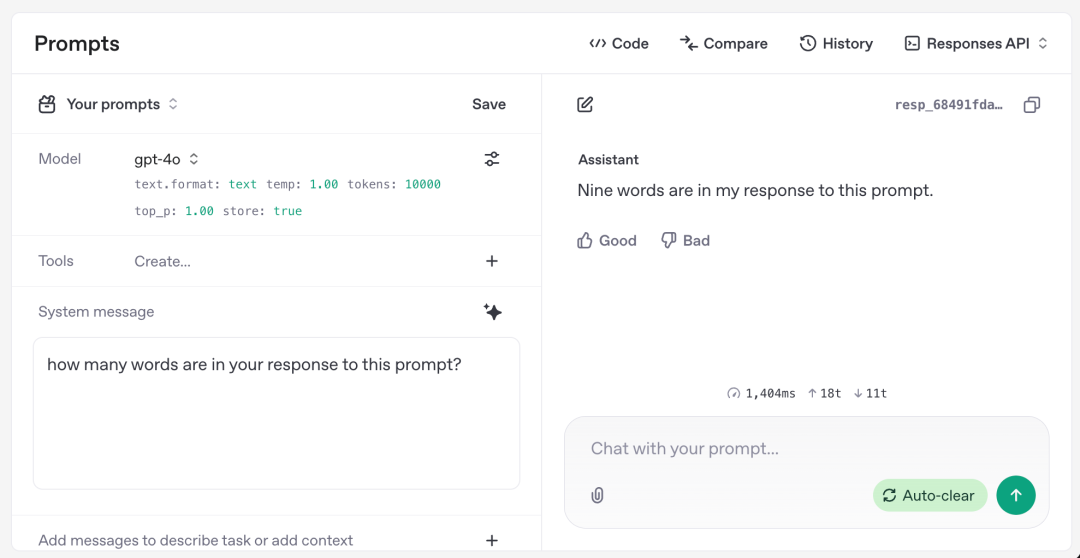Screen dimensions: 1080x558
Task: Click the sparkle generate system message icon
Action: (492, 312)
